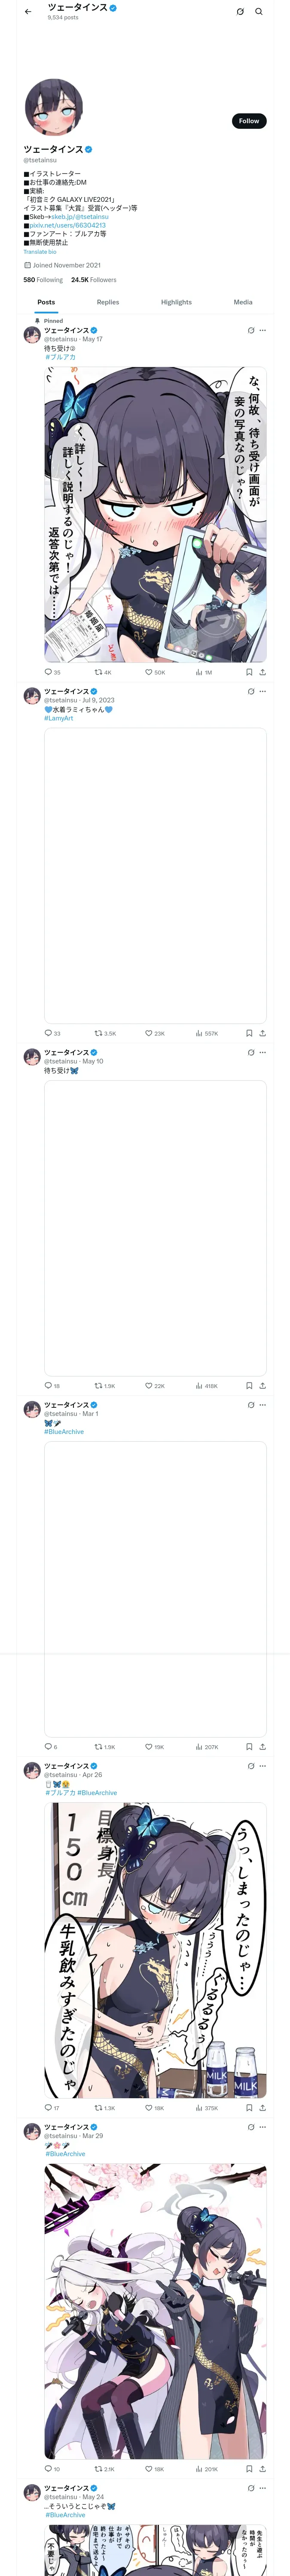The height and width of the screenshot is (2576, 290).
Task: Open more options on Apr 26 post
Action: pos(263,1766)
